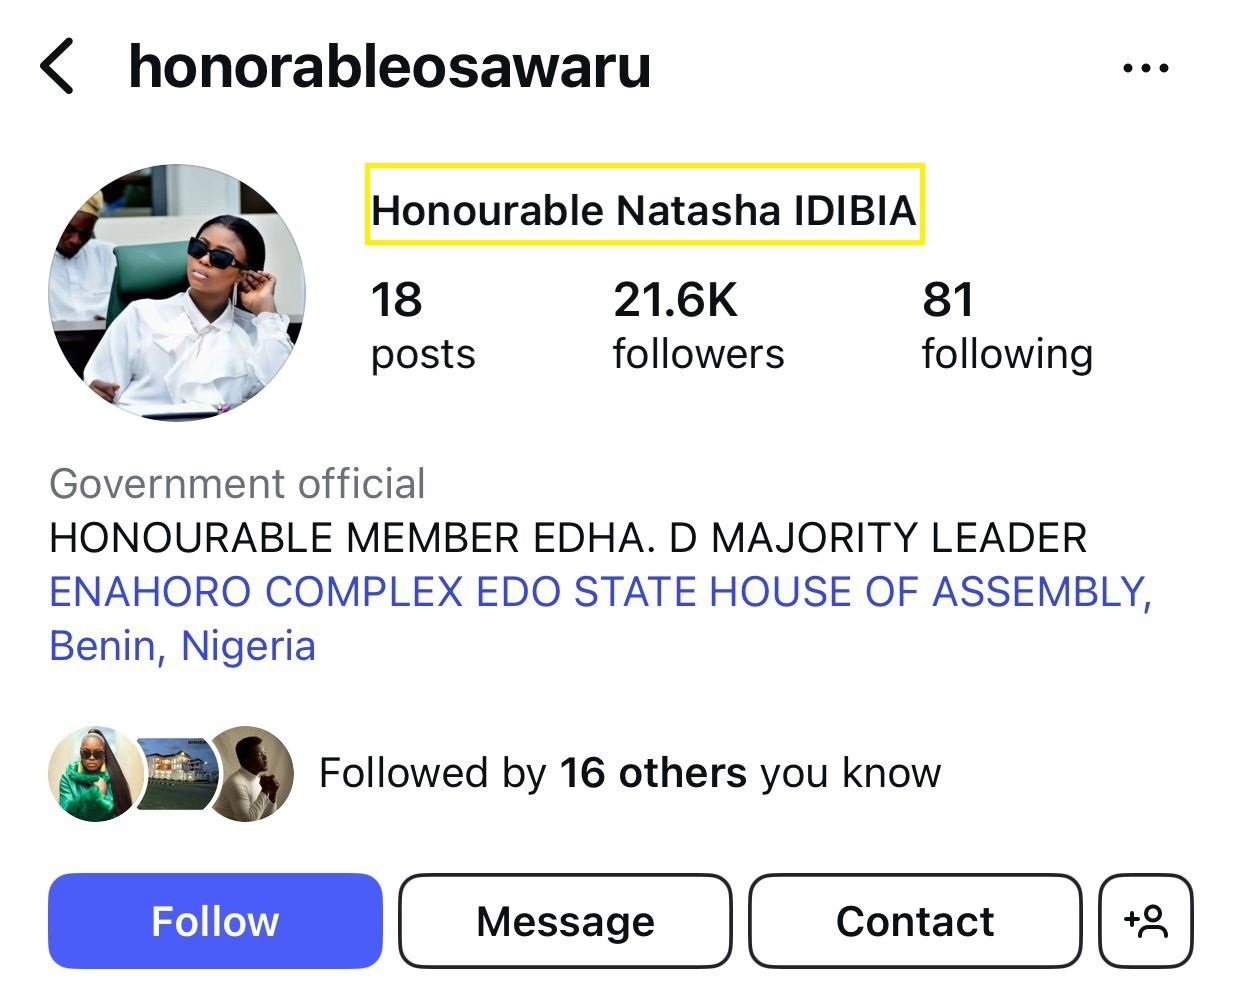Open Enahoro Complex Edo State address link
The height and width of the screenshot is (990, 1242).
600,592
